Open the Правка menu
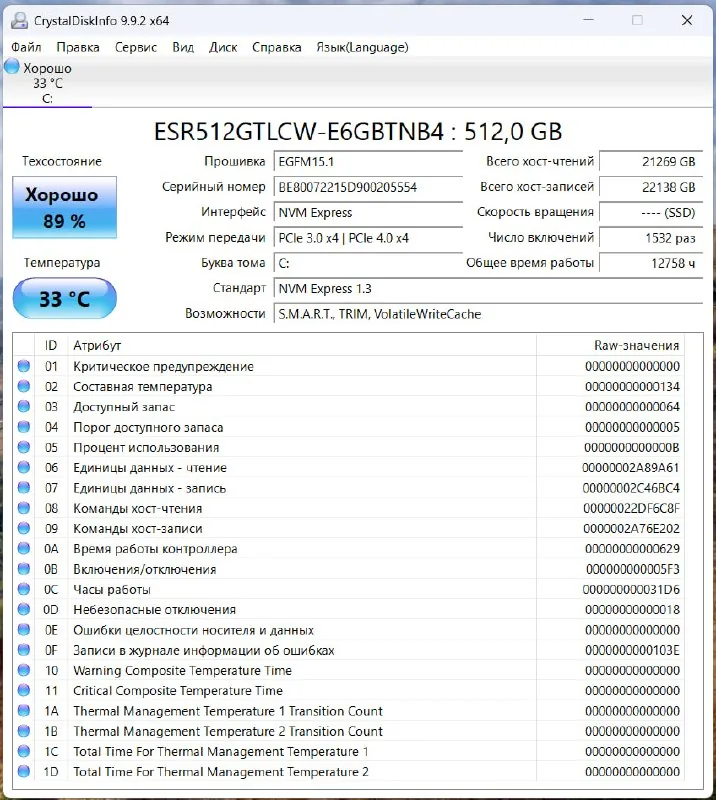 [x=78, y=47]
